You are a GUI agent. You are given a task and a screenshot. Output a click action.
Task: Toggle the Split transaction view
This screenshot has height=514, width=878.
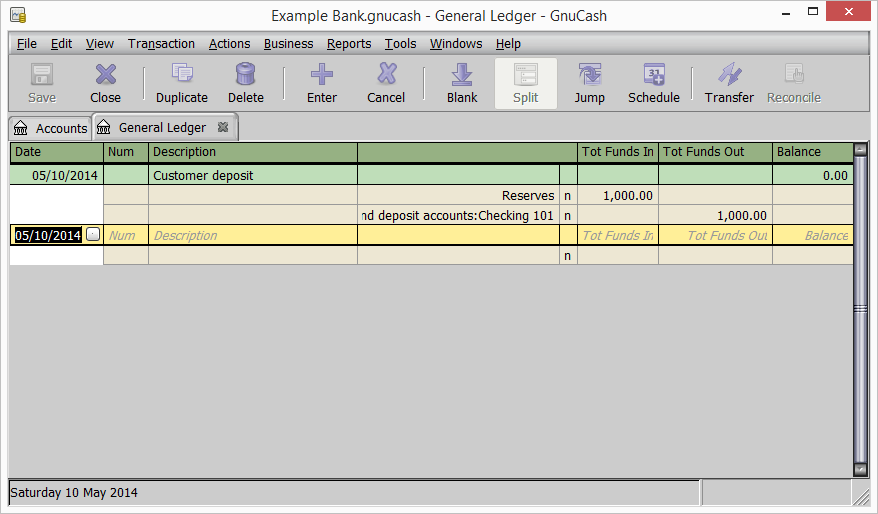(525, 83)
